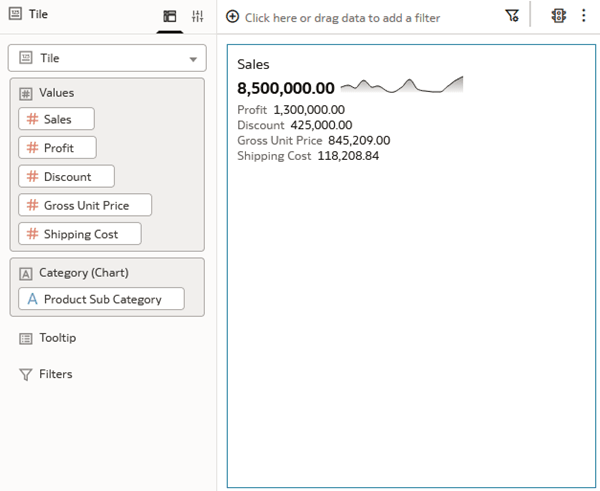Click the 118,208.84 value

pyautogui.click(x=348, y=156)
